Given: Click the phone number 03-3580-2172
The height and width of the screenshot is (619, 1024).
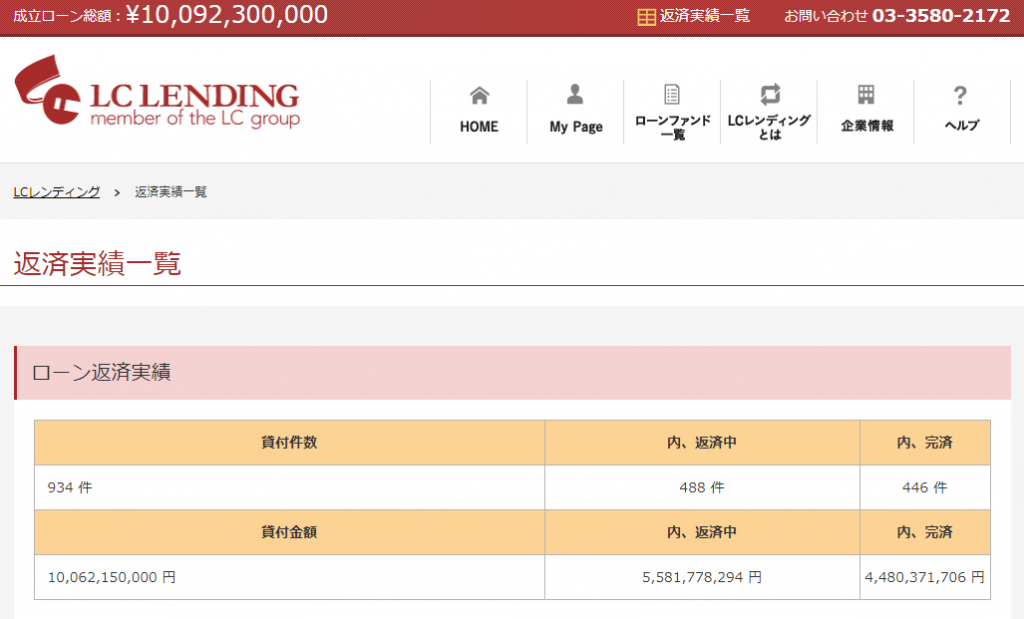Looking at the screenshot, I should coord(941,17).
